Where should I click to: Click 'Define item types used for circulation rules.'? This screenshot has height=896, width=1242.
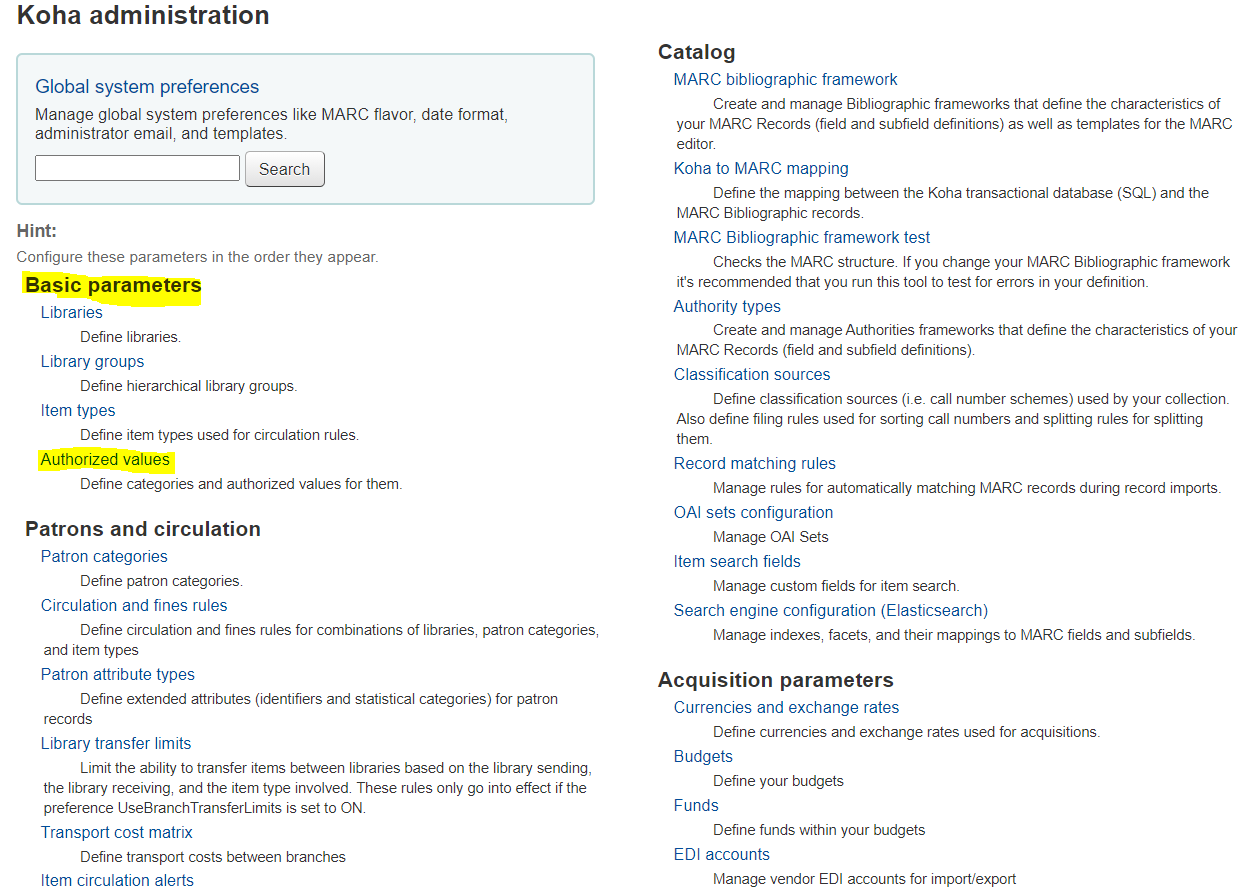[x=219, y=435]
